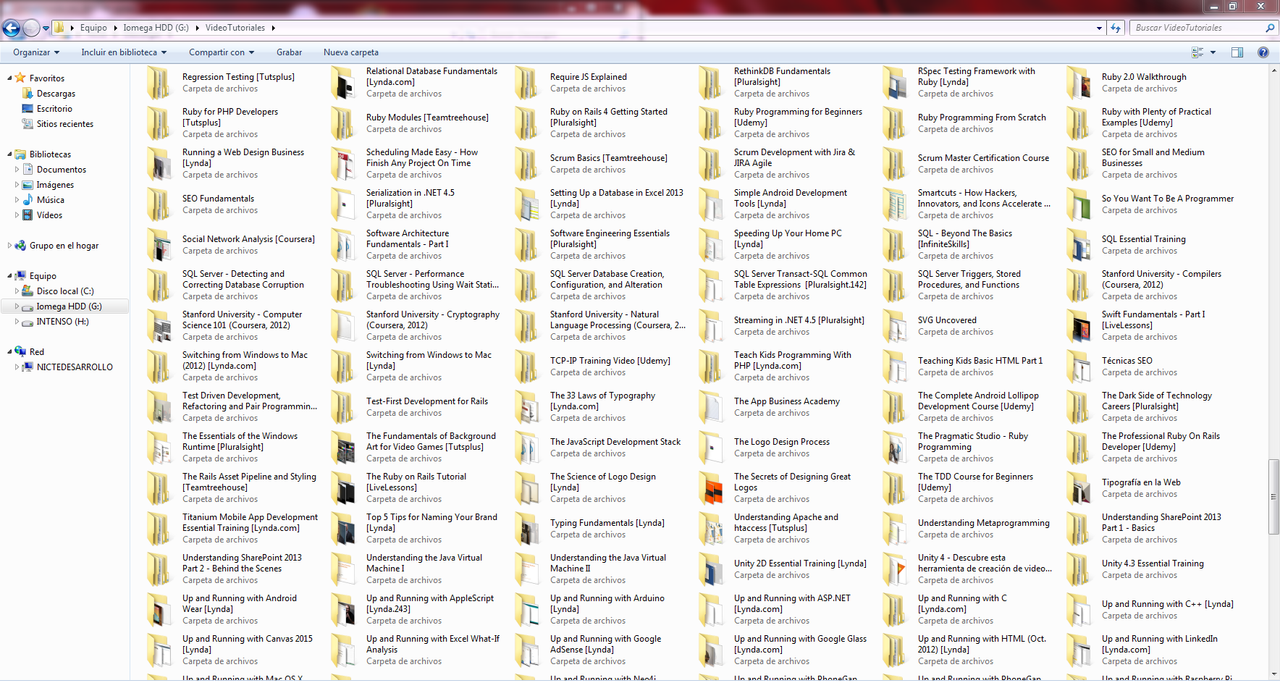This screenshot has height=681, width=1280.
Task: Open the Compartir con dropdown
Action: tap(221, 52)
